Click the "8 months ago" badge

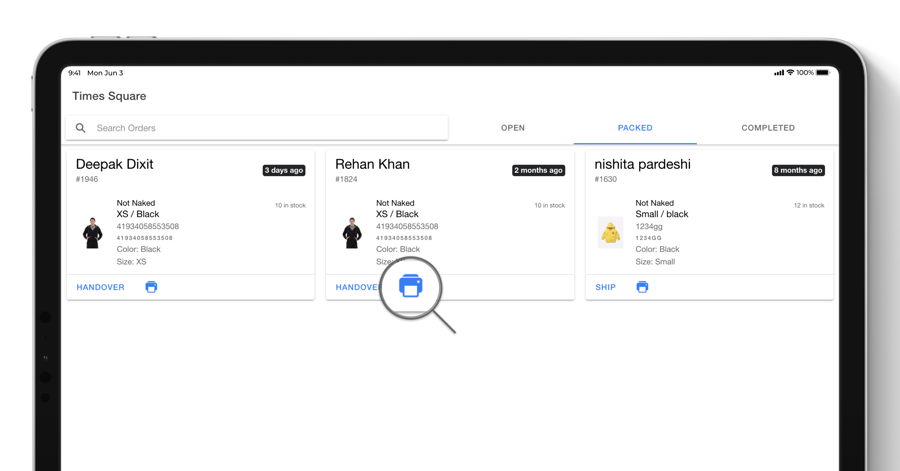click(798, 170)
